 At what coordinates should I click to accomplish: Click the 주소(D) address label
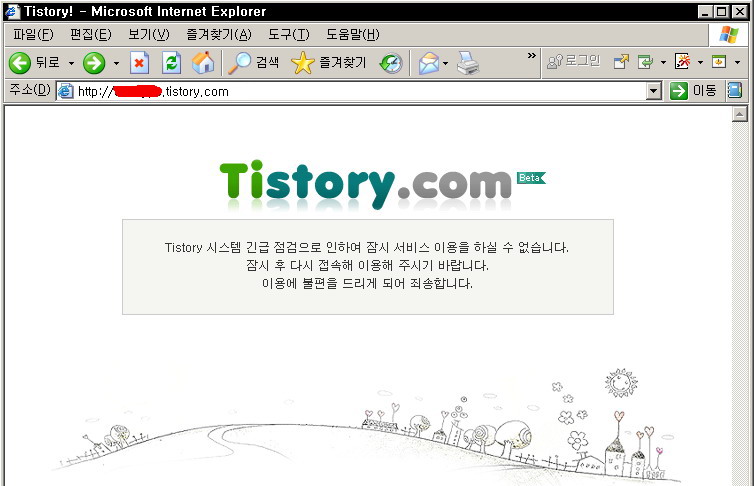tap(30, 90)
